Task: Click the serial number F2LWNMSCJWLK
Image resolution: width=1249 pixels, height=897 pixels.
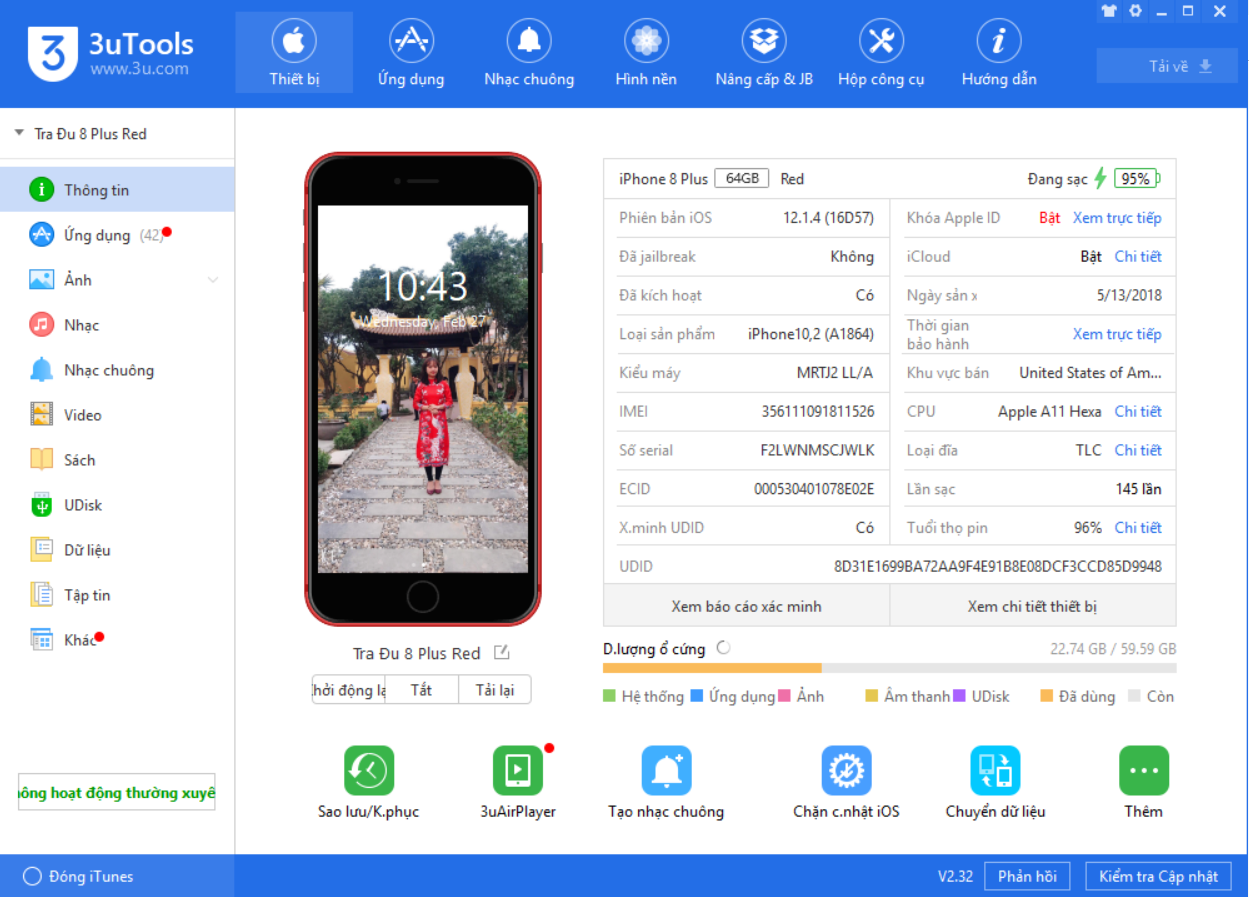Action: coord(817,451)
